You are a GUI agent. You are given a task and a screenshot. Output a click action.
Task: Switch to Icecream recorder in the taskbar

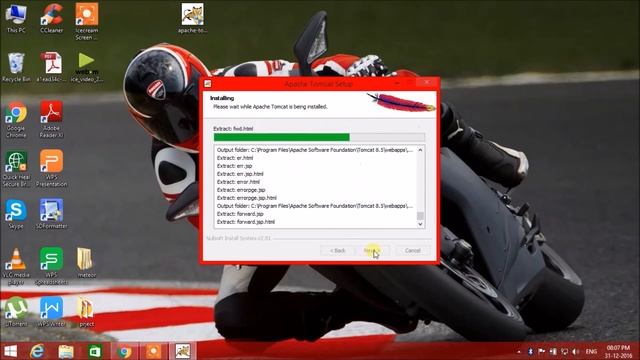click(x=153, y=351)
